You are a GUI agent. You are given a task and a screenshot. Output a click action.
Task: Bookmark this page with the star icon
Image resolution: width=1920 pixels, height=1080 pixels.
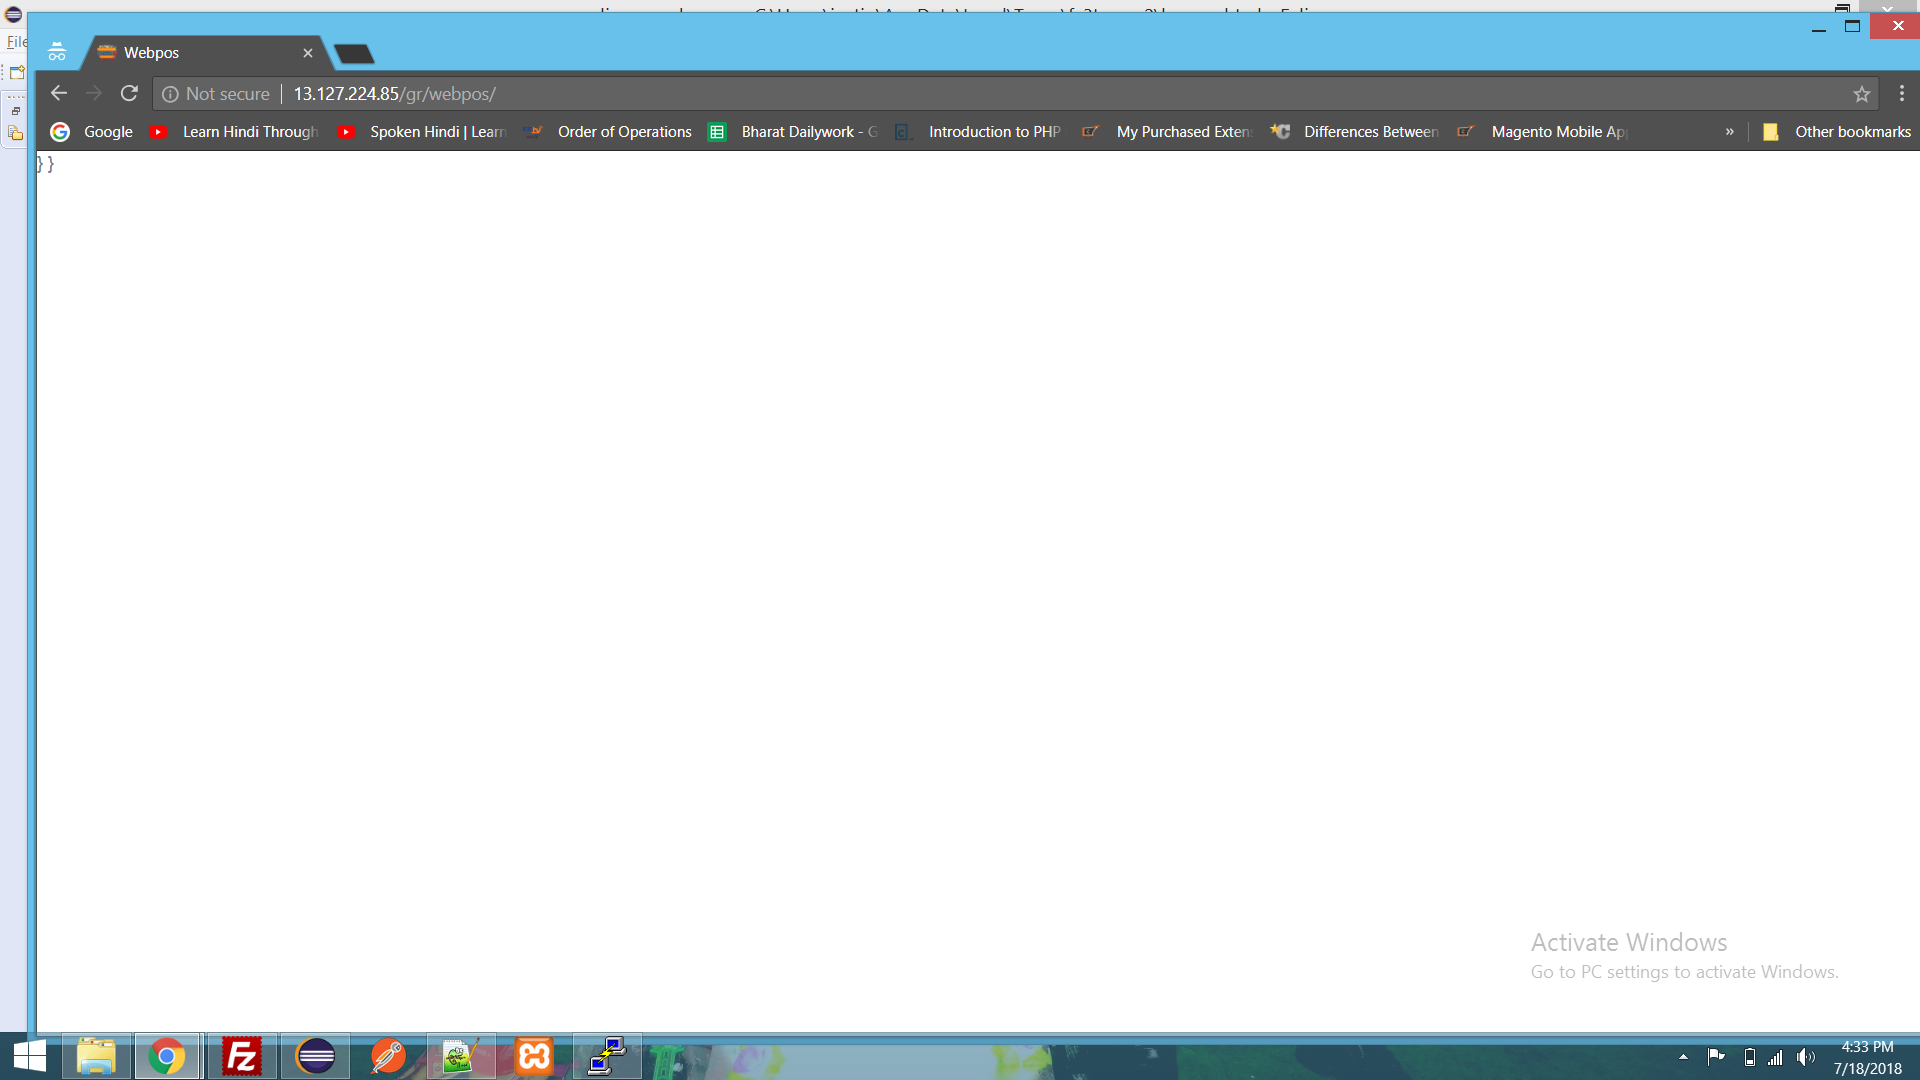pyautogui.click(x=1861, y=94)
